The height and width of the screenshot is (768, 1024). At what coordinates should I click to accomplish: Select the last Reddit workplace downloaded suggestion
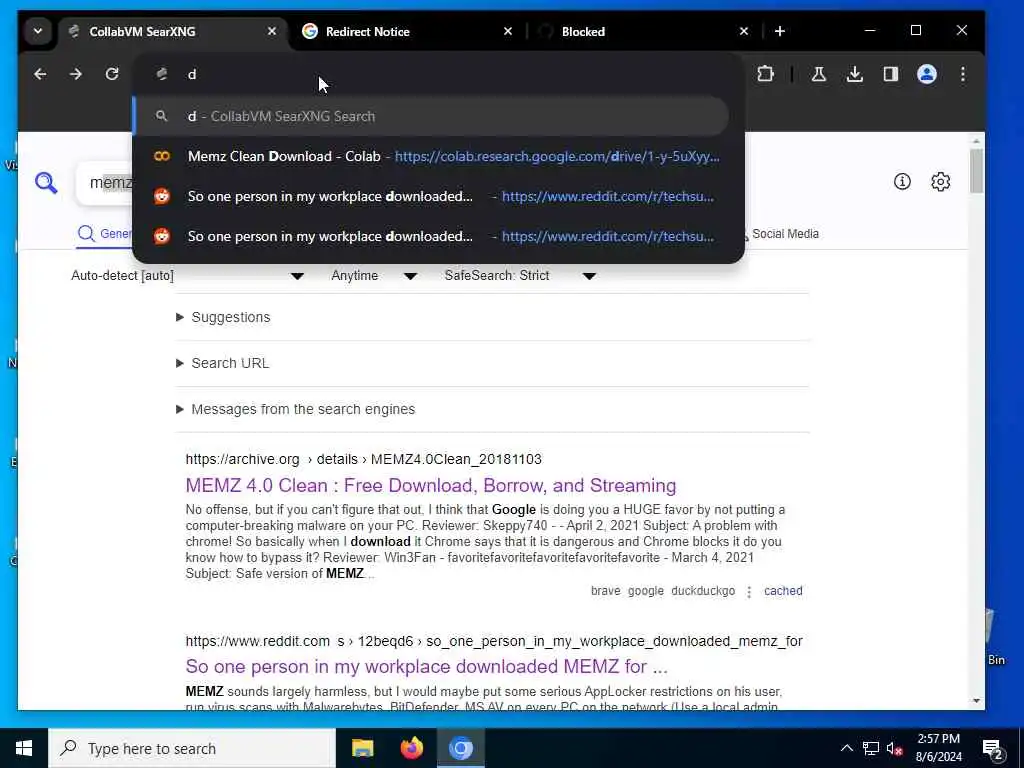[x=438, y=236]
